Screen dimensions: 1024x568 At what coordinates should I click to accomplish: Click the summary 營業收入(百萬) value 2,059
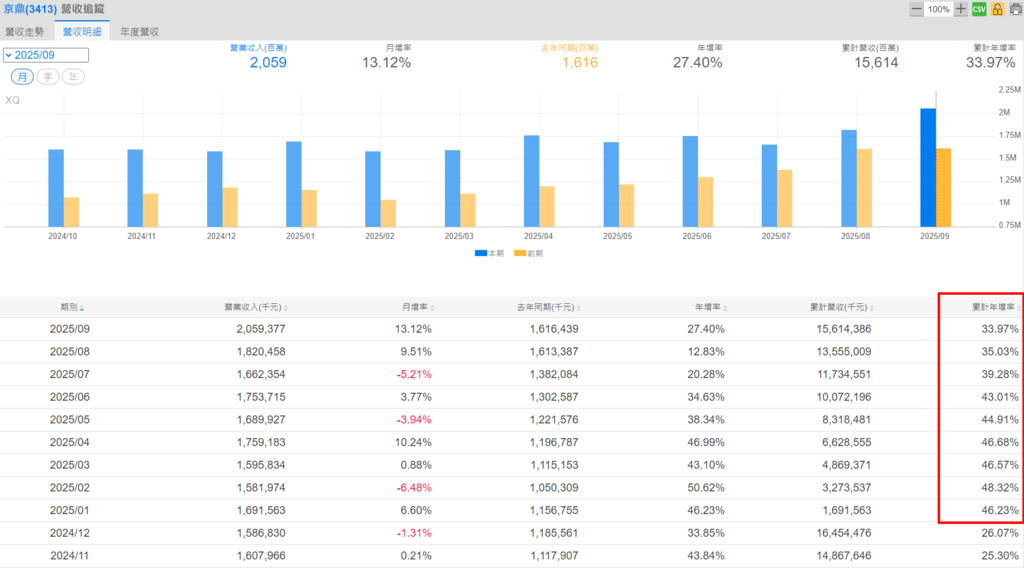pyautogui.click(x=268, y=63)
